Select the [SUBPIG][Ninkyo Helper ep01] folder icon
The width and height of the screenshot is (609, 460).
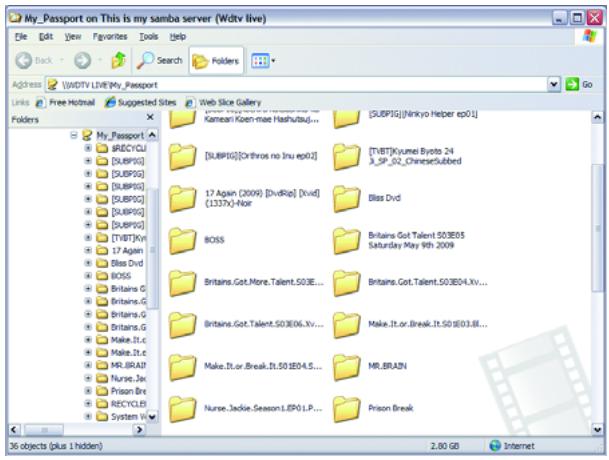(x=346, y=118)
